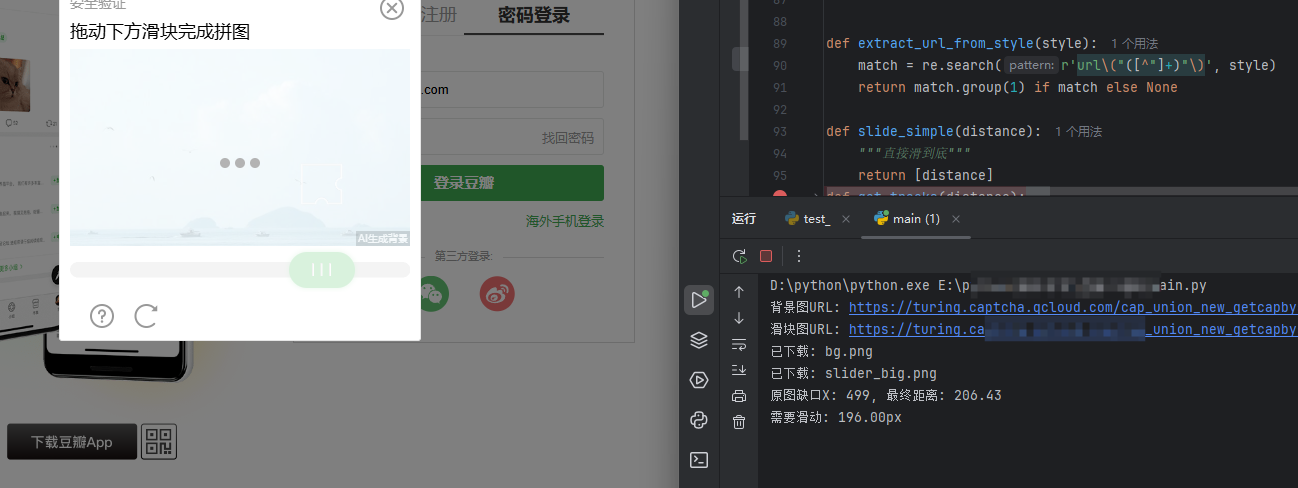Click '1 个用法' hint after slide_simple
The image size is (1298, 488).
point(1078,131)
